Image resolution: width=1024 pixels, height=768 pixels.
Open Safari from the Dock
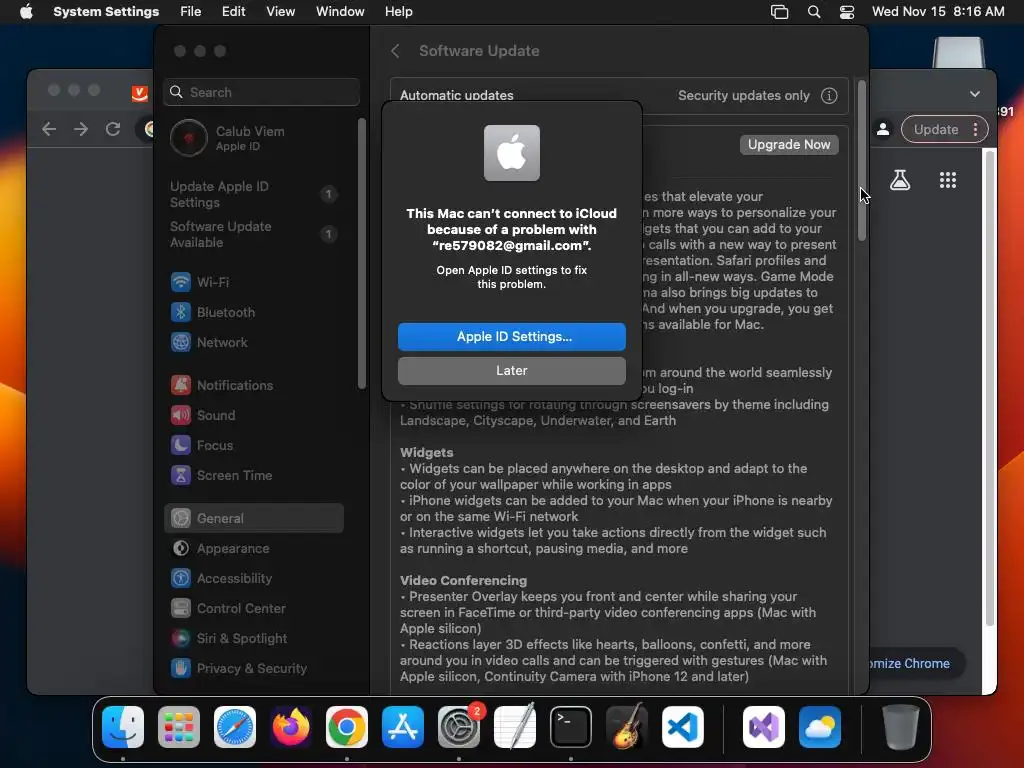pyautogui.click(x=234, y=727)
